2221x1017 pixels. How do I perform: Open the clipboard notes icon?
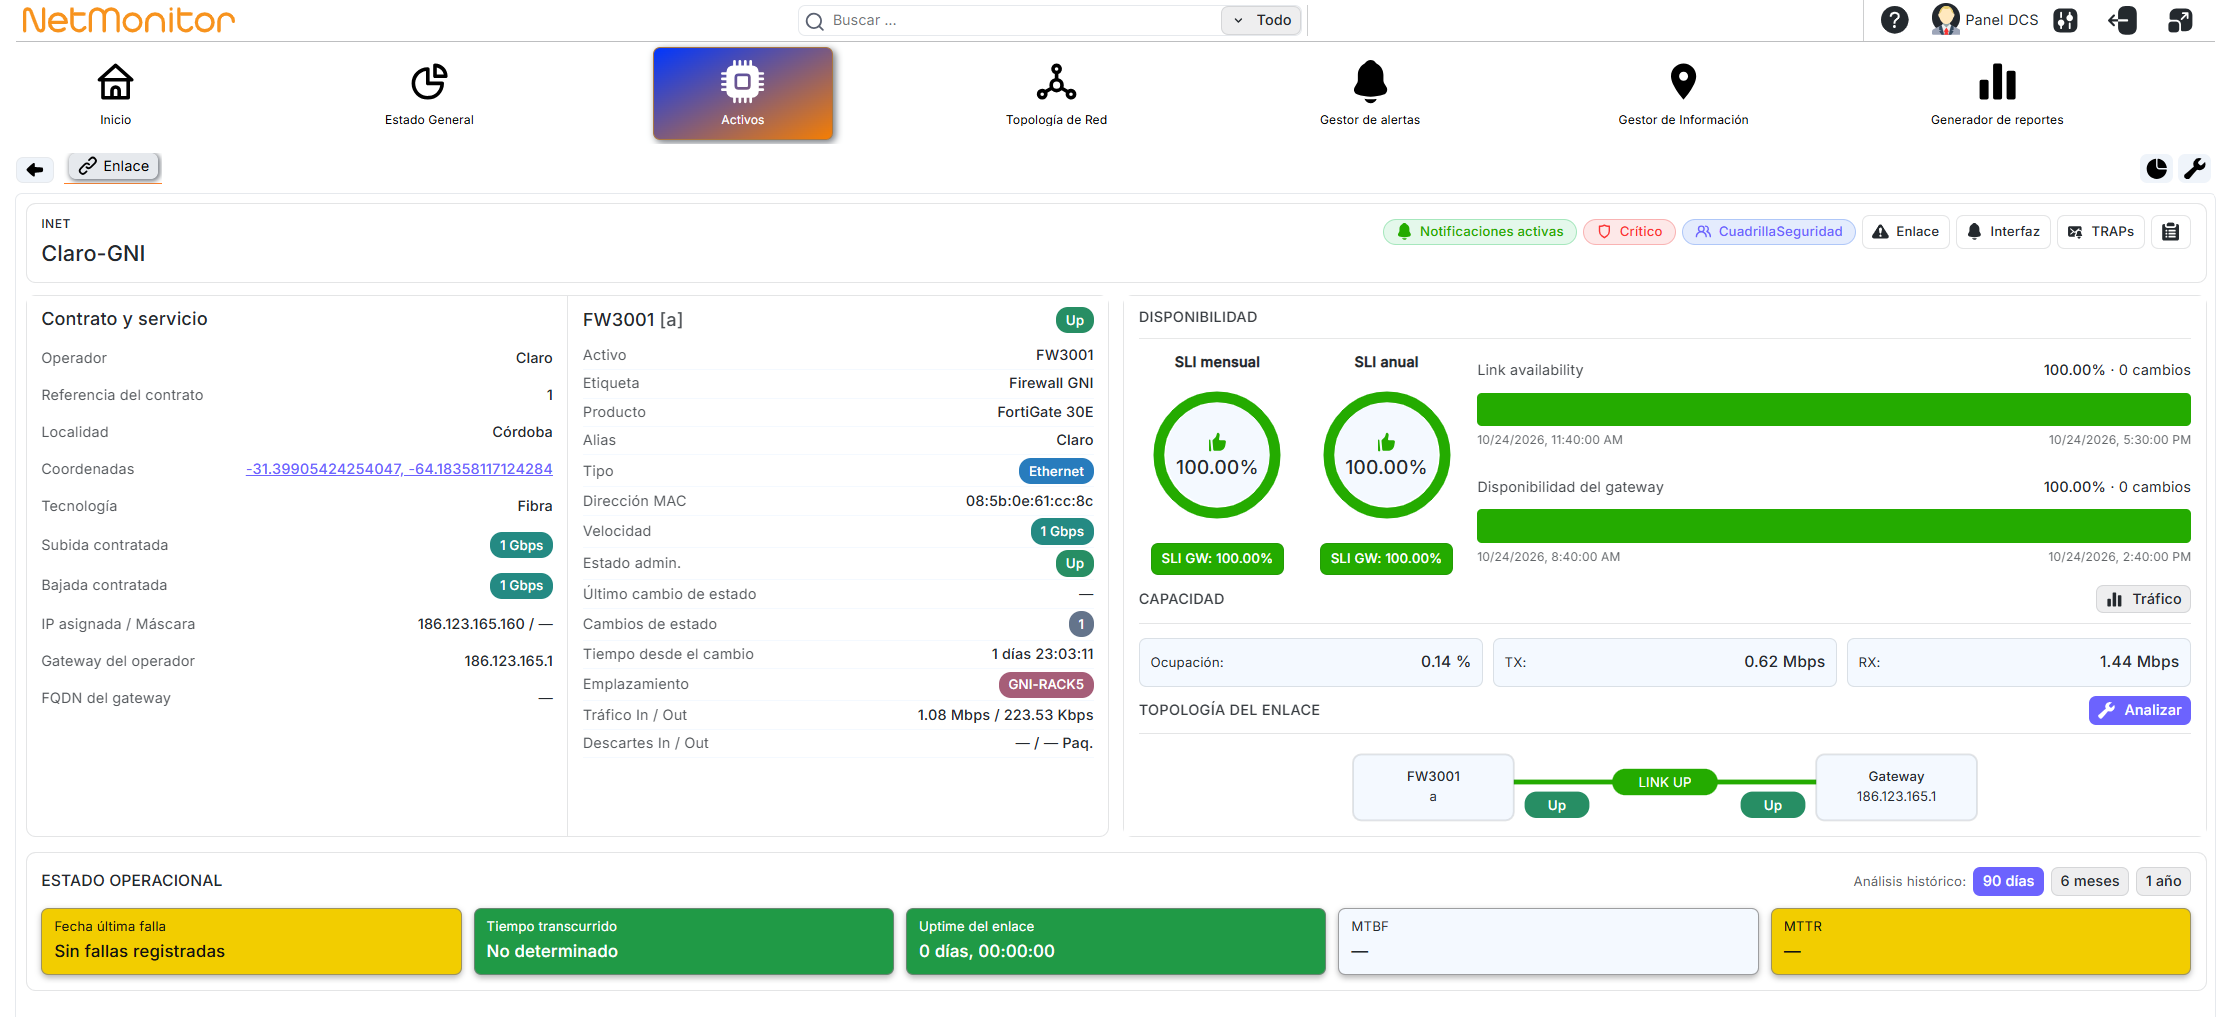[2170, 232]
